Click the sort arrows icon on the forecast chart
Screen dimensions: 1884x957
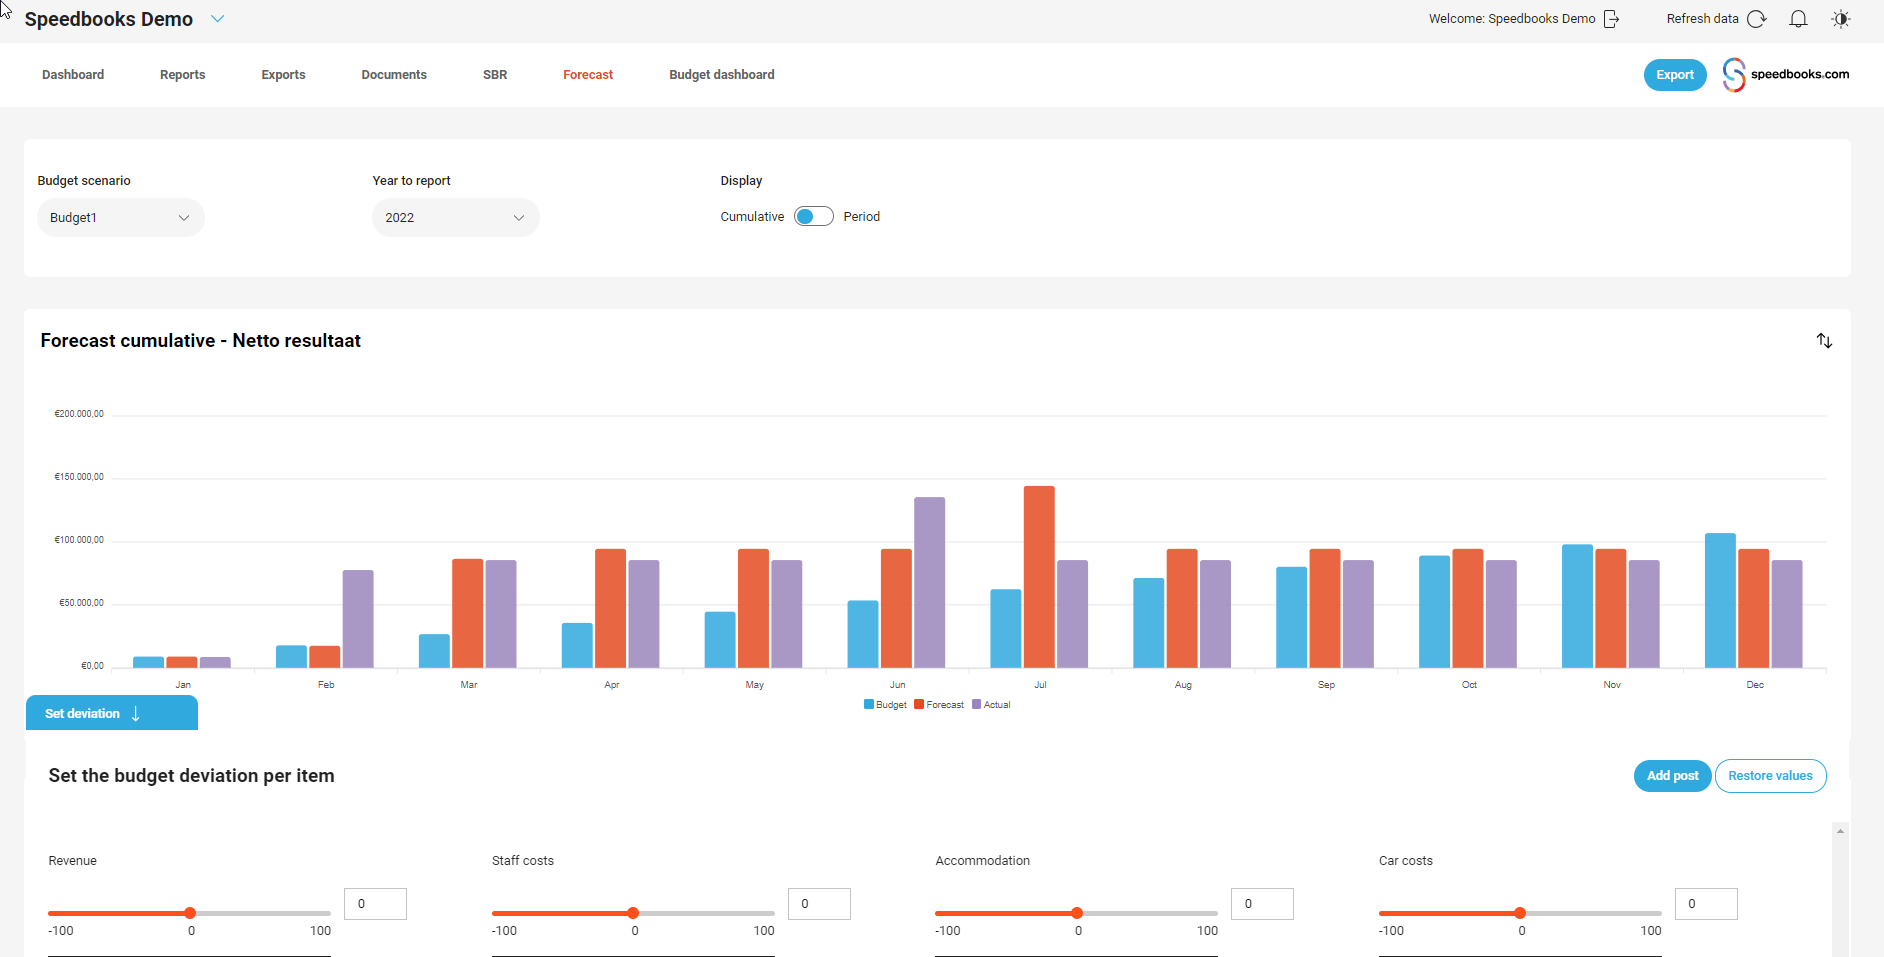(1824, 341)
